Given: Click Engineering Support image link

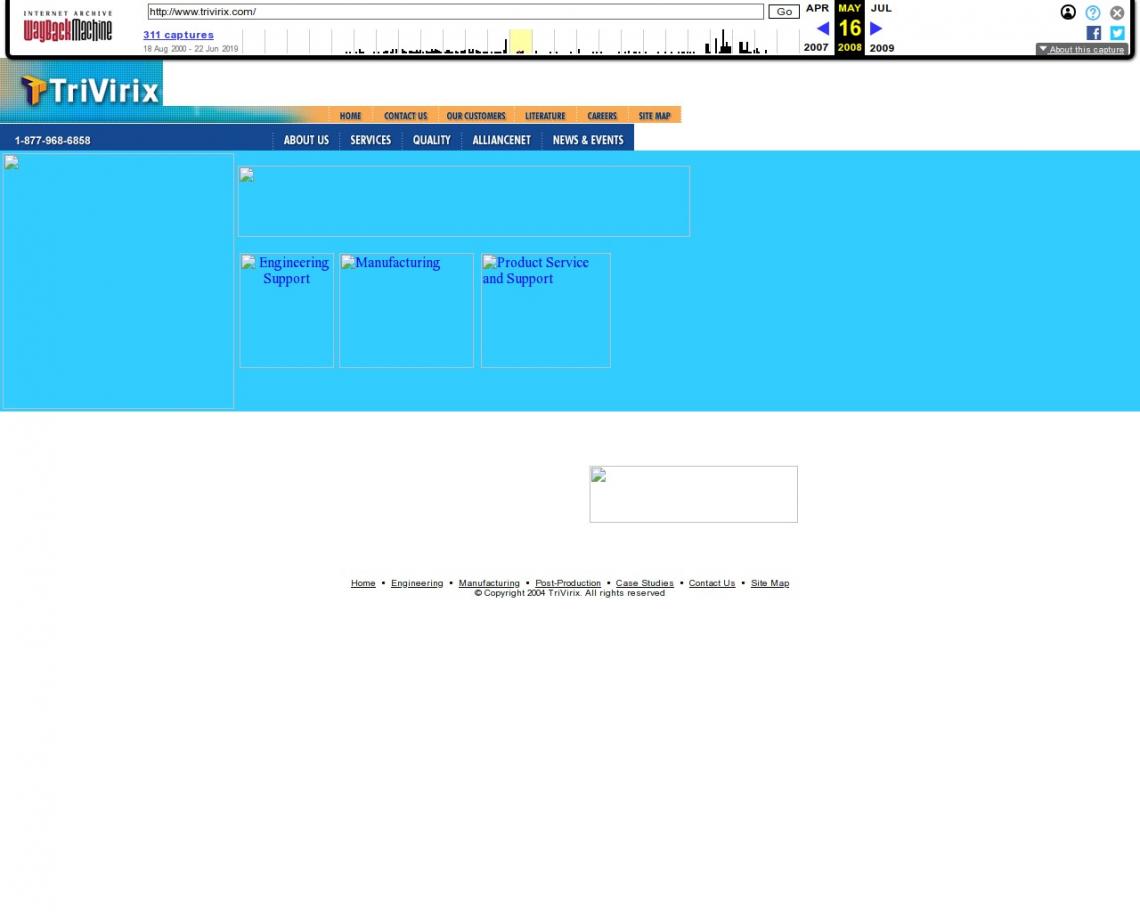Looking at the screenshot, I should 286,311.
